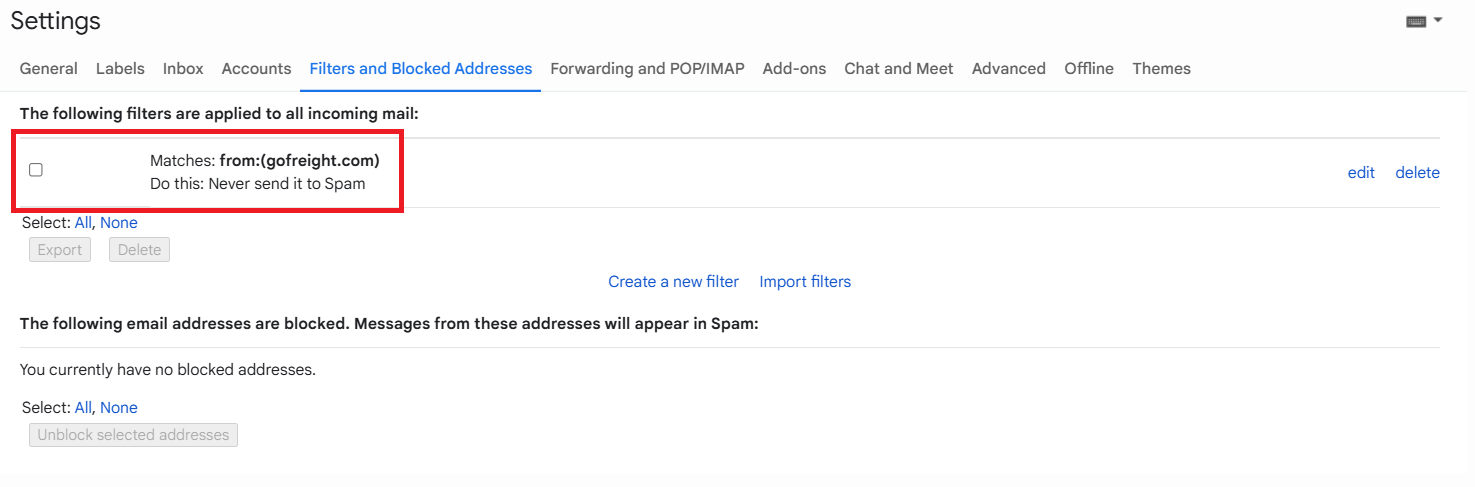1475x487 pixels.
Task: Go to the Inbox settings tab
Action: click(183, 69)
